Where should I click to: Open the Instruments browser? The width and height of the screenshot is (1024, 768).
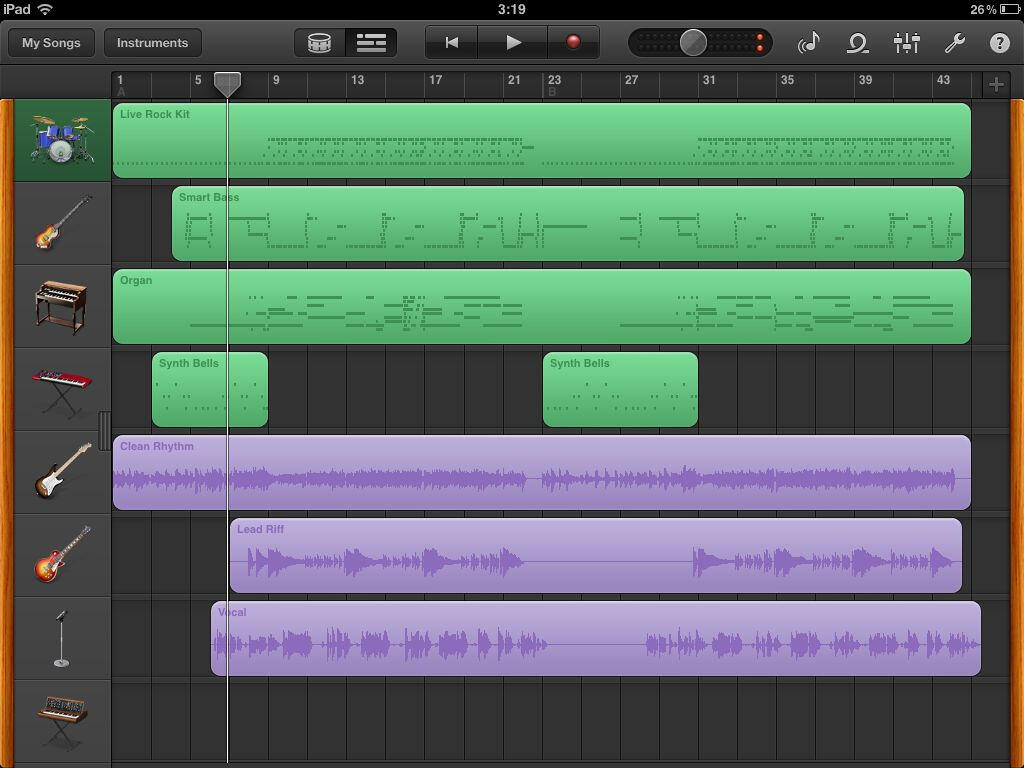click(x=152, y=43)
